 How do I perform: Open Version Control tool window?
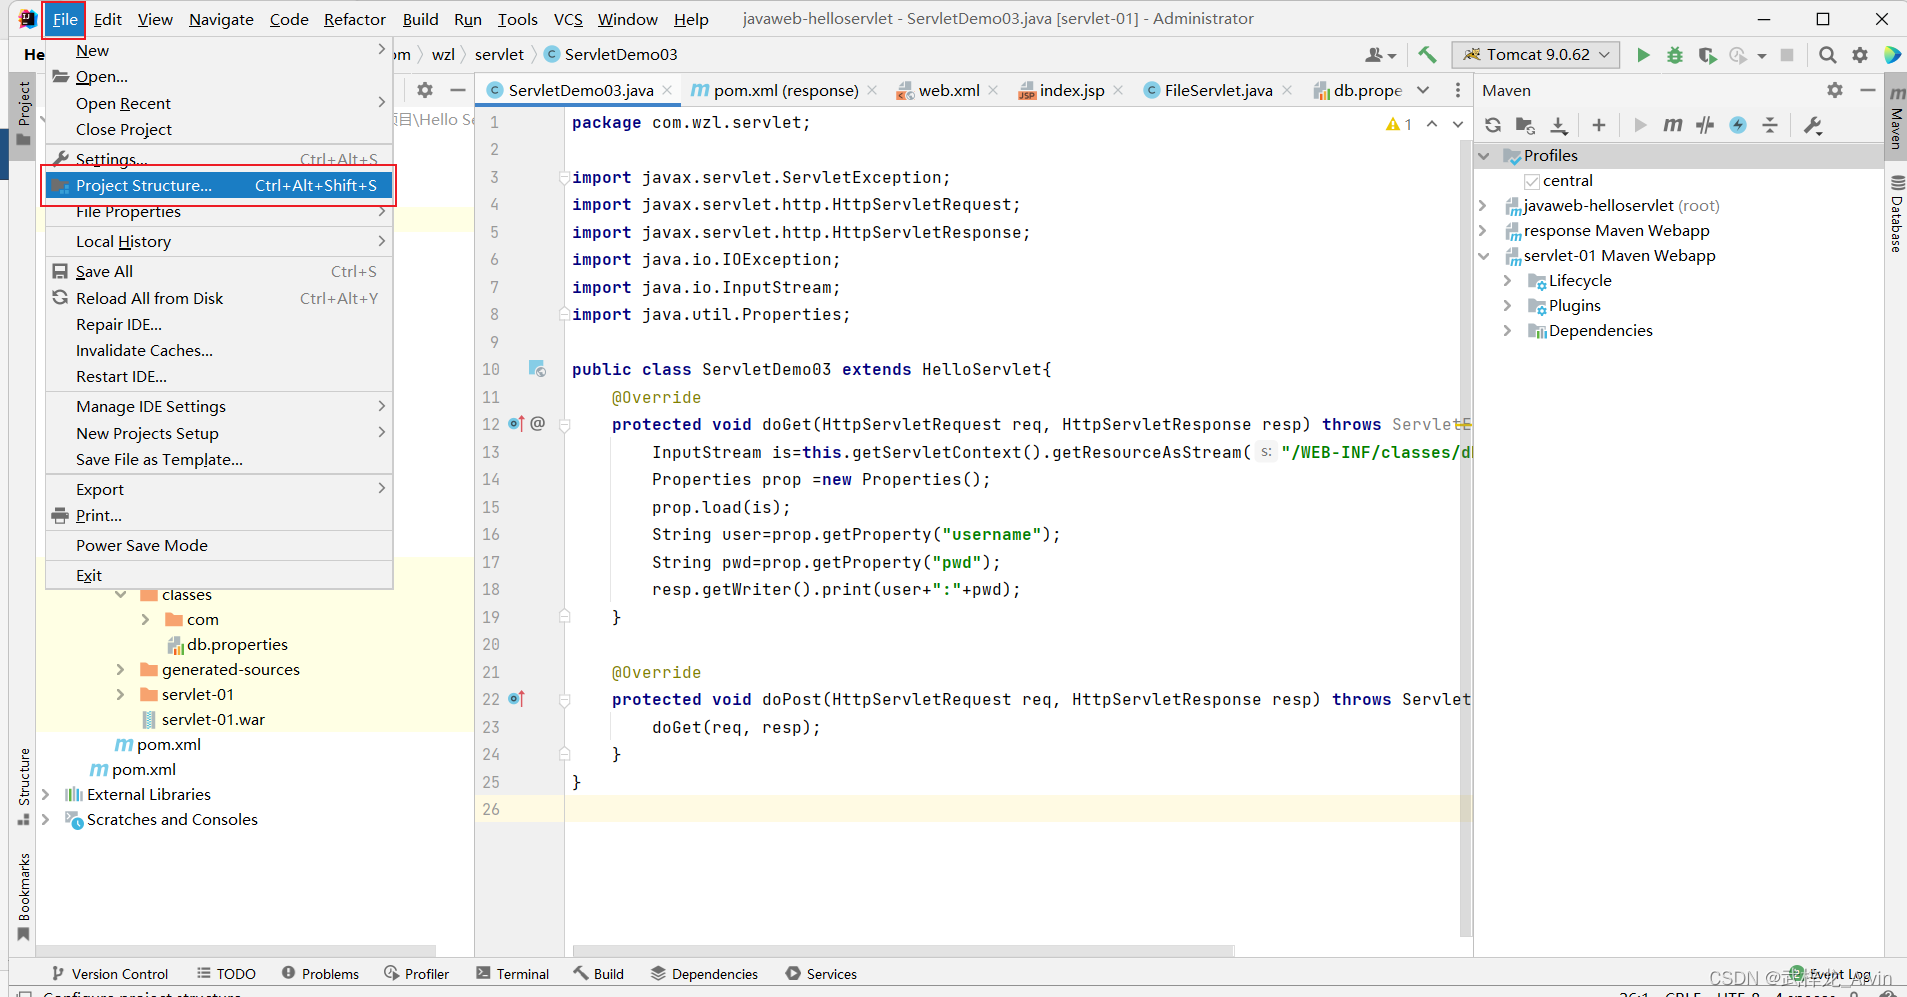(x=110, y=974)
